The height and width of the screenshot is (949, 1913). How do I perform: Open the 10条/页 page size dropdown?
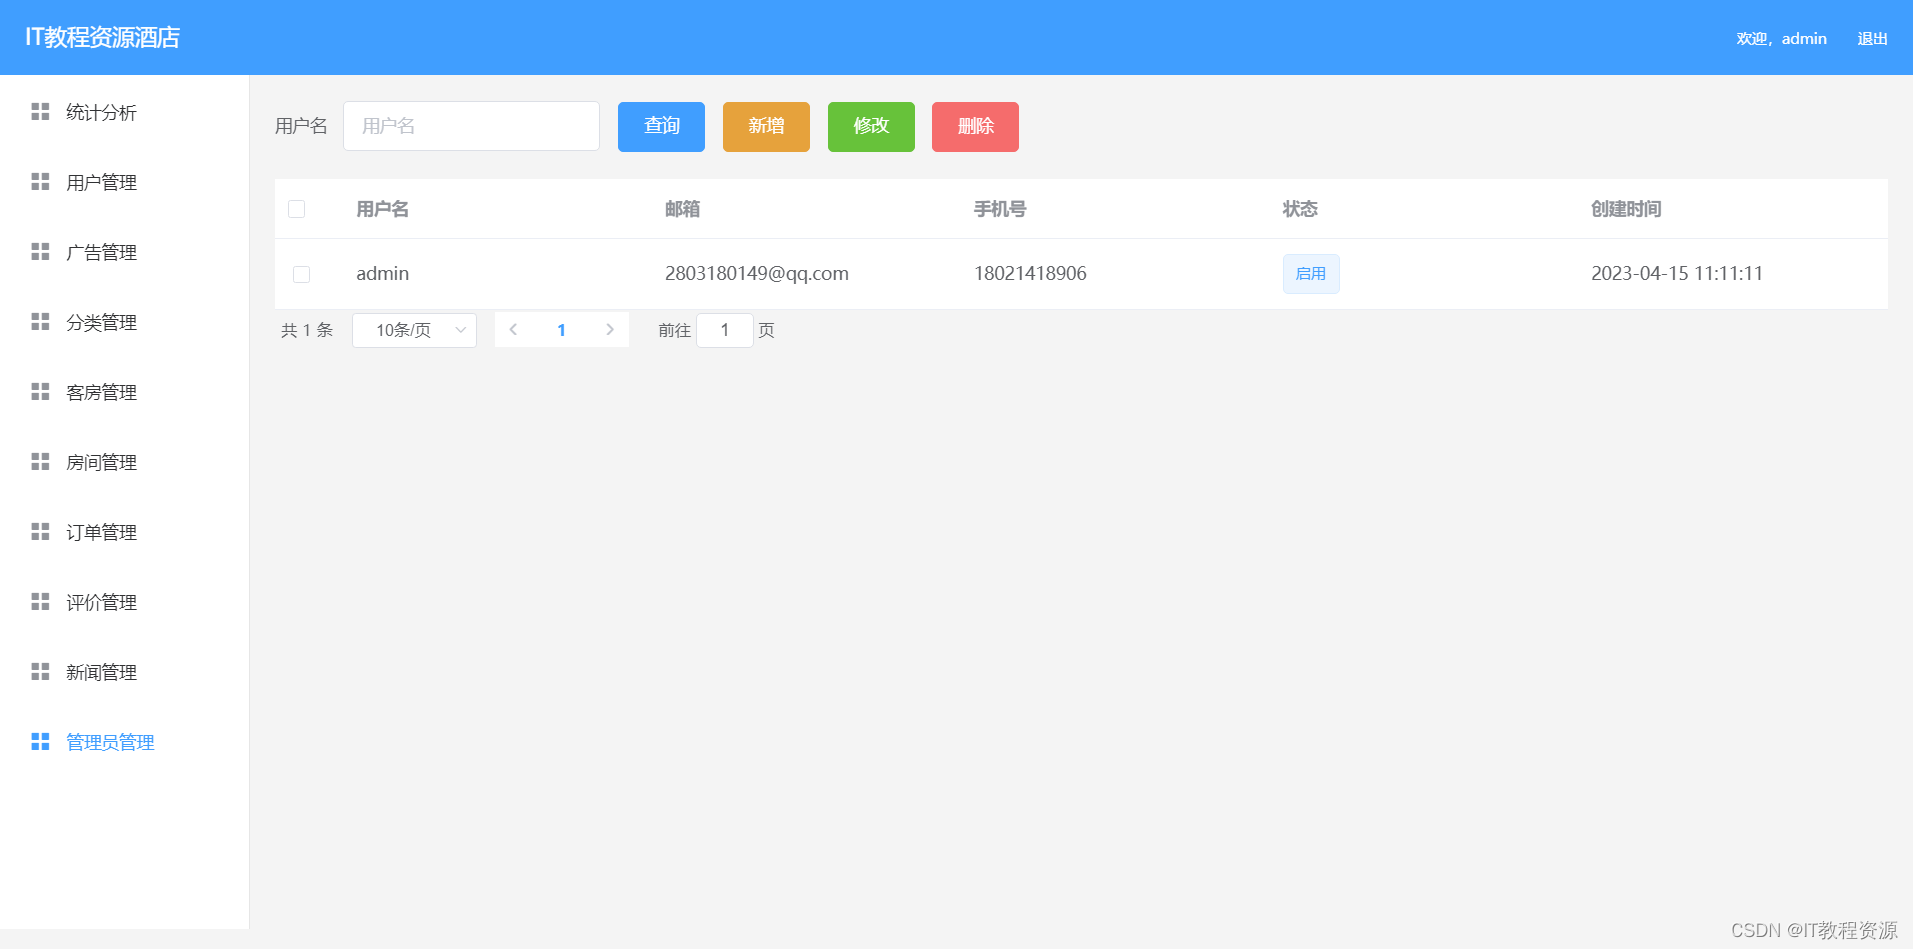(414, 330)
